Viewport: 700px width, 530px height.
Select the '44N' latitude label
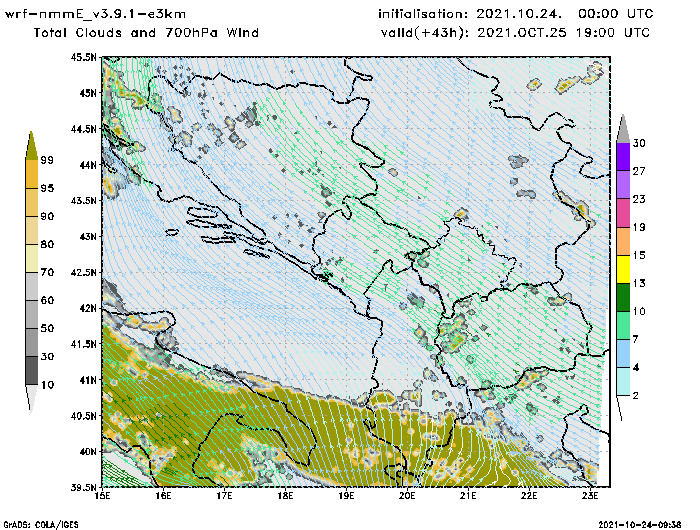tap(88, 165)
